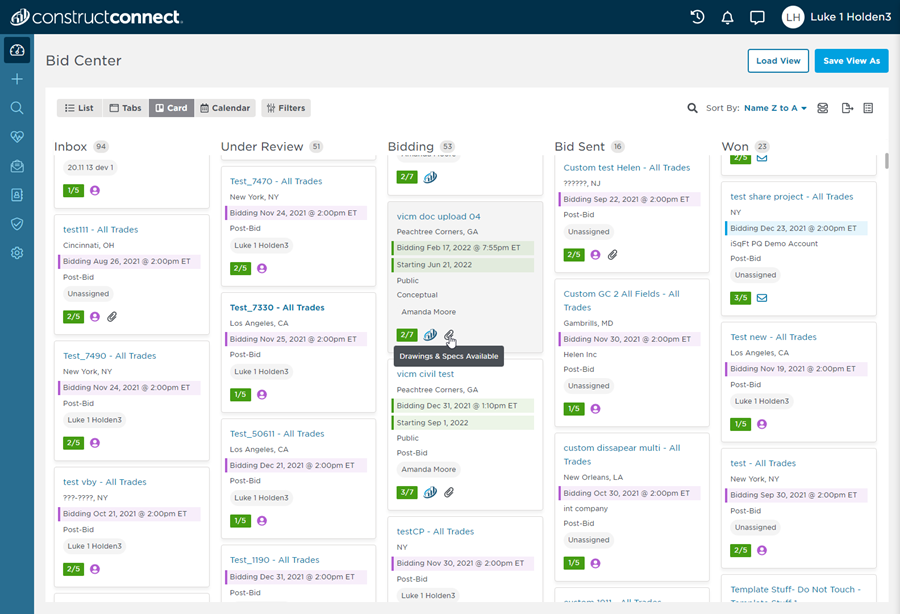This screenshot has width=900, height=614.
Task: Open recent history clock icon in the header
Action: pyautogui.click(x=698, y=17)
